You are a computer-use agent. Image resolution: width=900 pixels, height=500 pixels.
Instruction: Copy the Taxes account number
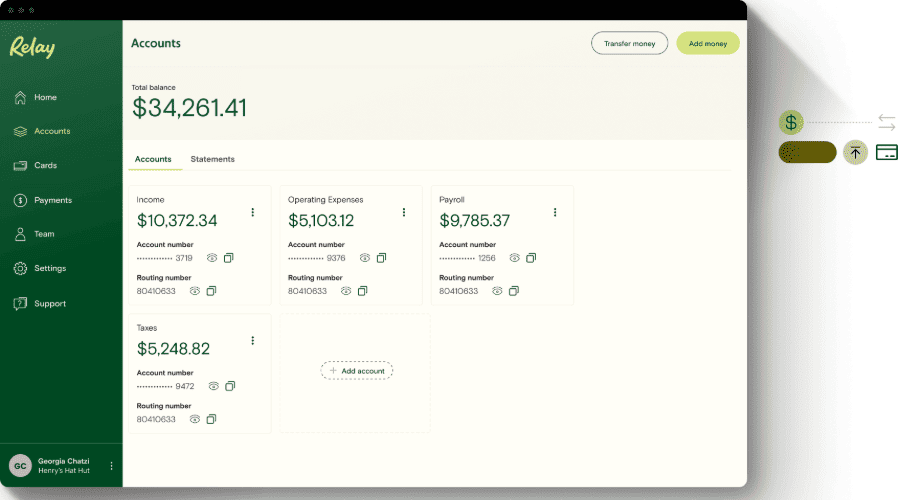(x=230, y=386)
